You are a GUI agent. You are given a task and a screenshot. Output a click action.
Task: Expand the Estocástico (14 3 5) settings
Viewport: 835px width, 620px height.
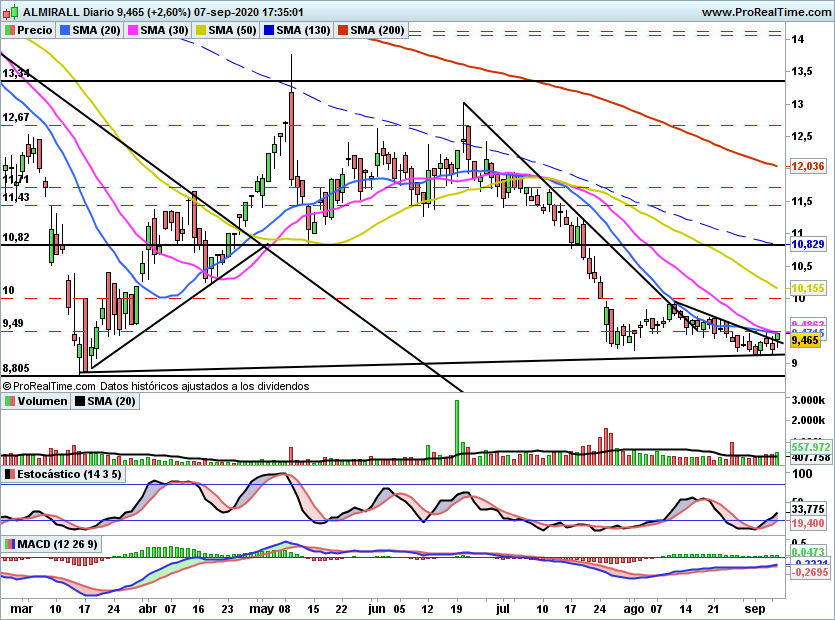coord(70,473)
